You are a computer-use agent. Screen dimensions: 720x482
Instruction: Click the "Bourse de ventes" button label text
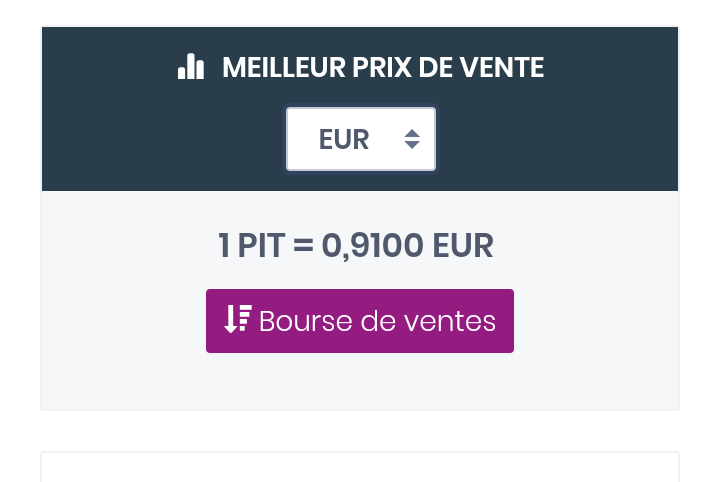tap(377, 321)
